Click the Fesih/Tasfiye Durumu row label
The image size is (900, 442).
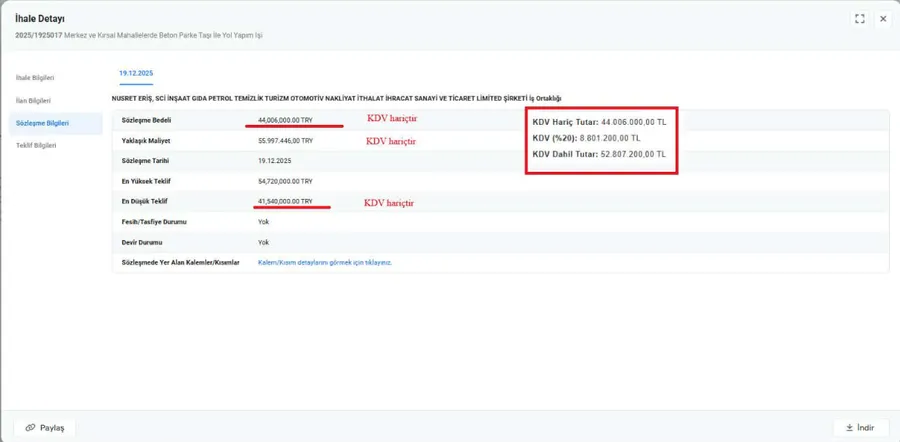[x=154, y=221]
